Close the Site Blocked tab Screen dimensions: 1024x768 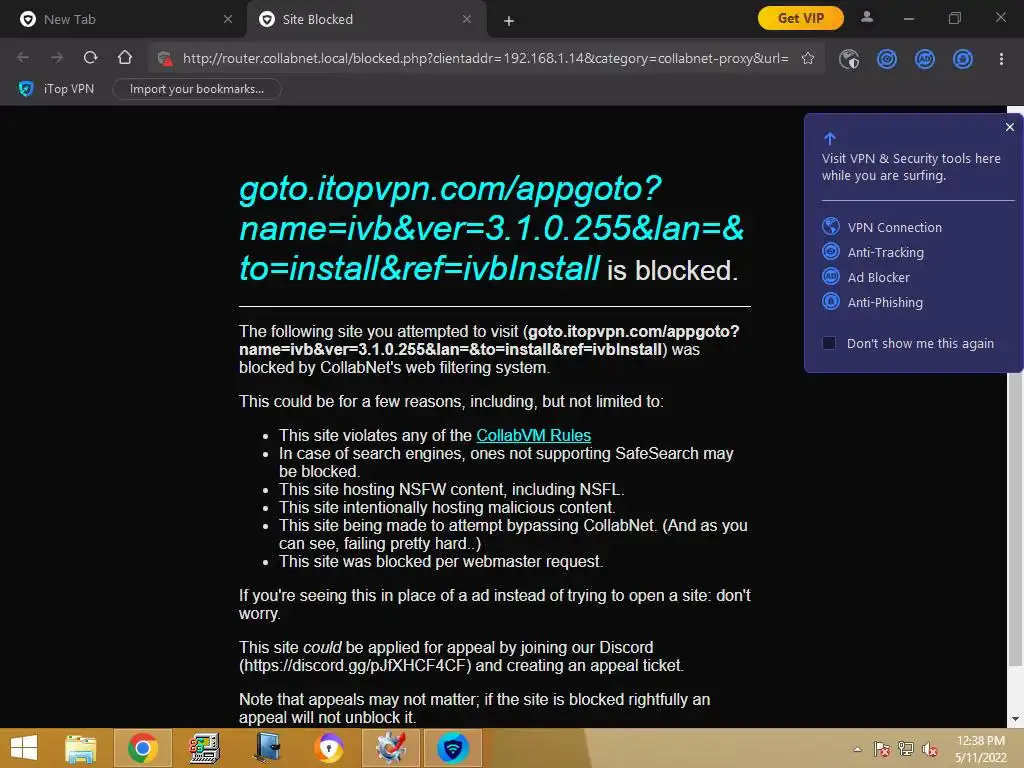coord(467,20)
